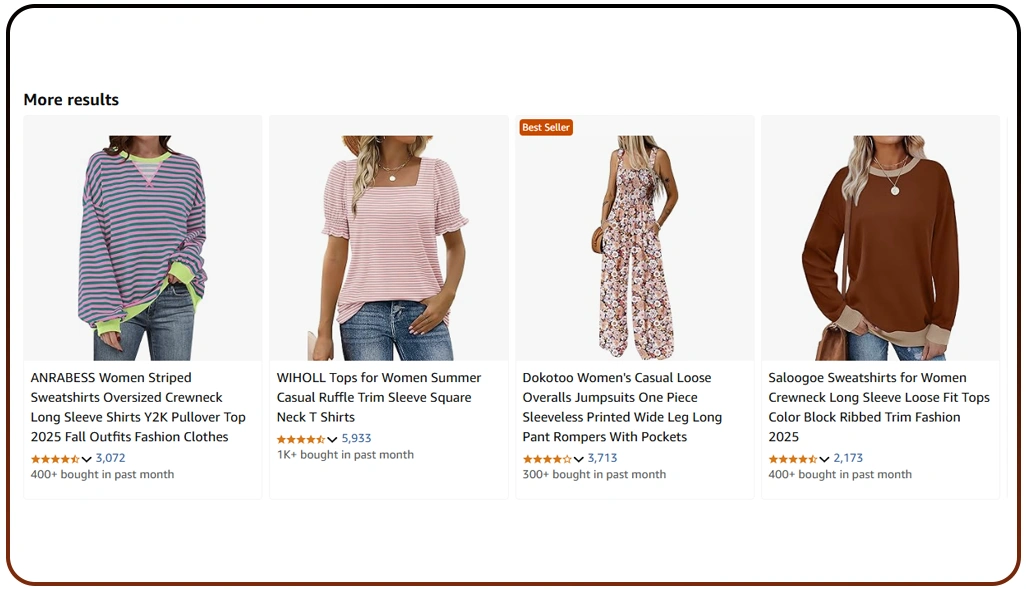Click the striped purple sweatshirt product image
The image size is (1026, 589).
pyautogui.click(x=143, y=247)
